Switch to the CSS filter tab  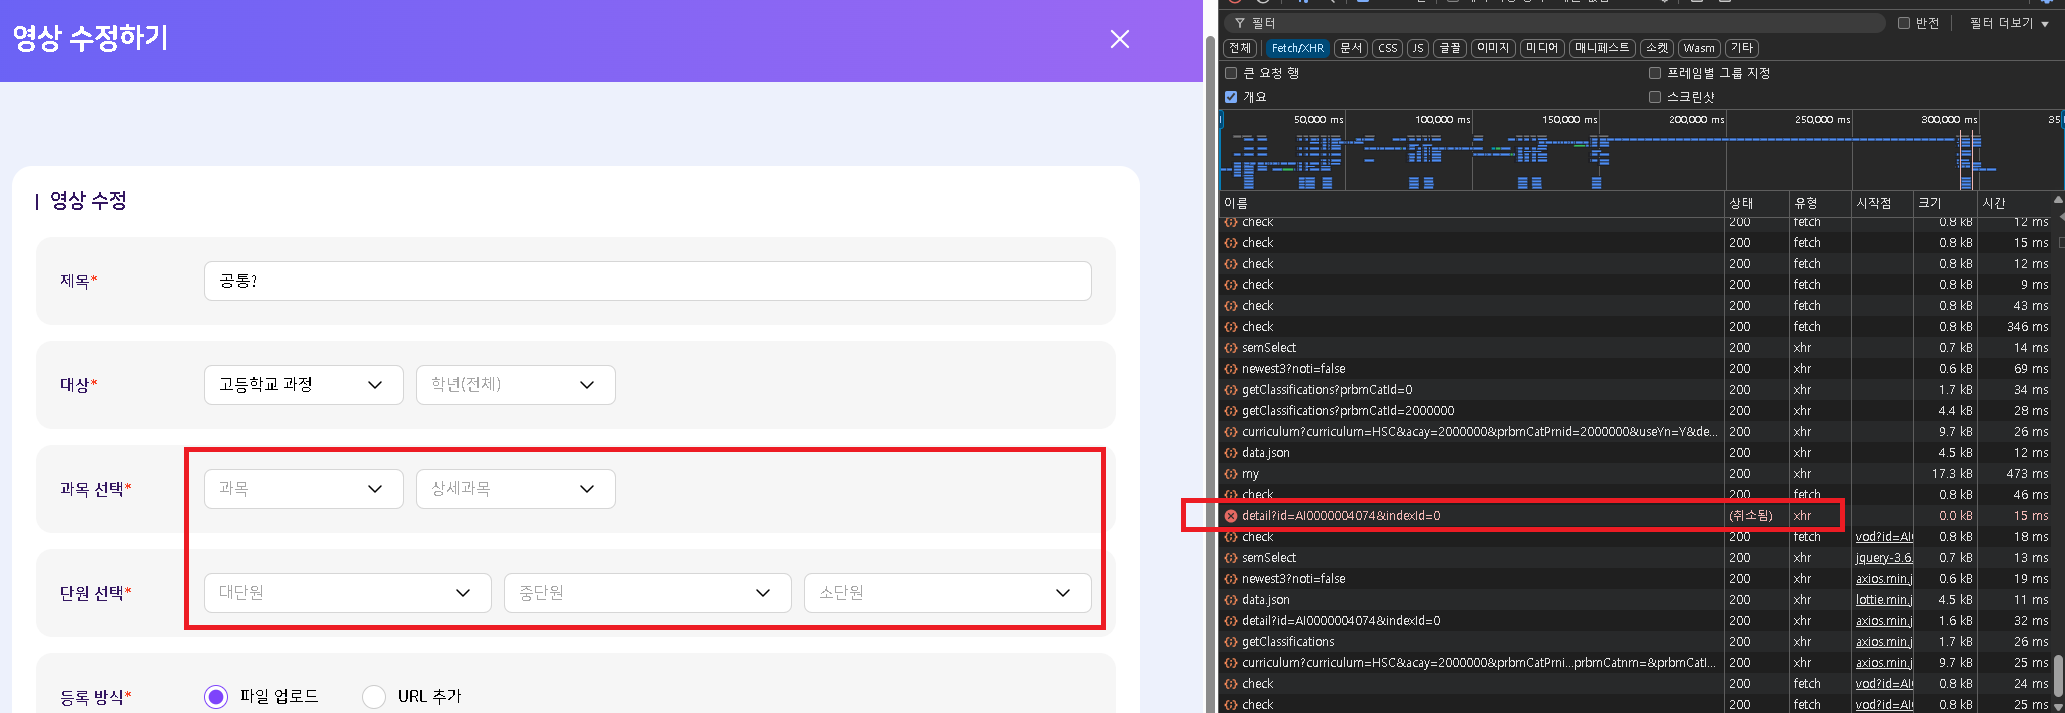(x=1387, y=48)
